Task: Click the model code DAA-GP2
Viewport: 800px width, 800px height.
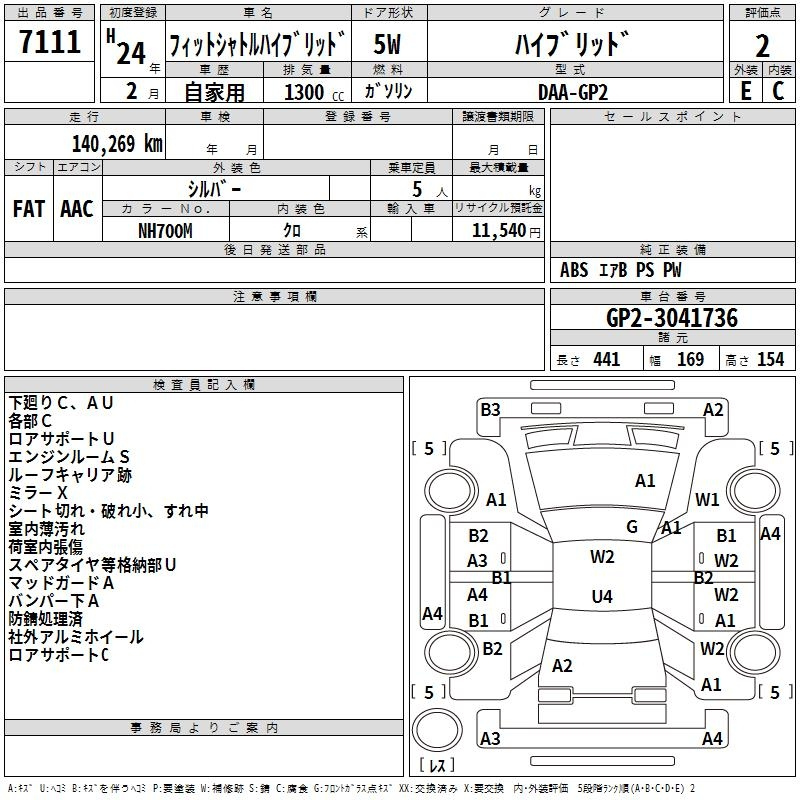Action: pyautogui.click(x=573, y=92)
